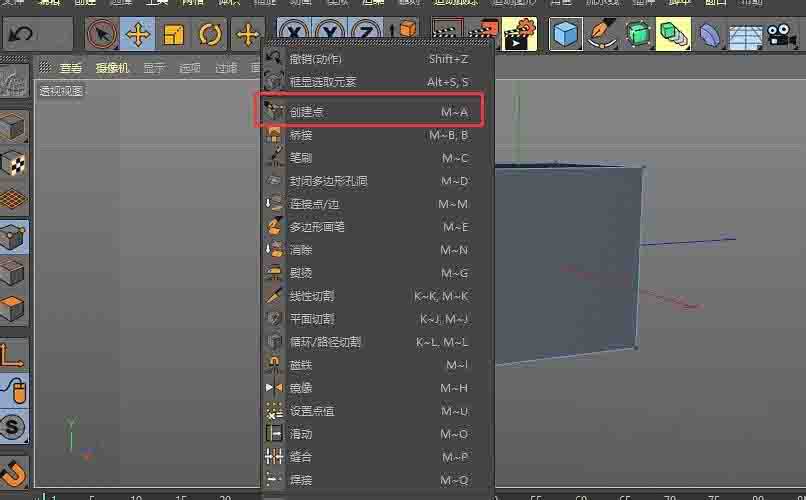
Task: Click the Make Editable icon
Action: point(14,82)
